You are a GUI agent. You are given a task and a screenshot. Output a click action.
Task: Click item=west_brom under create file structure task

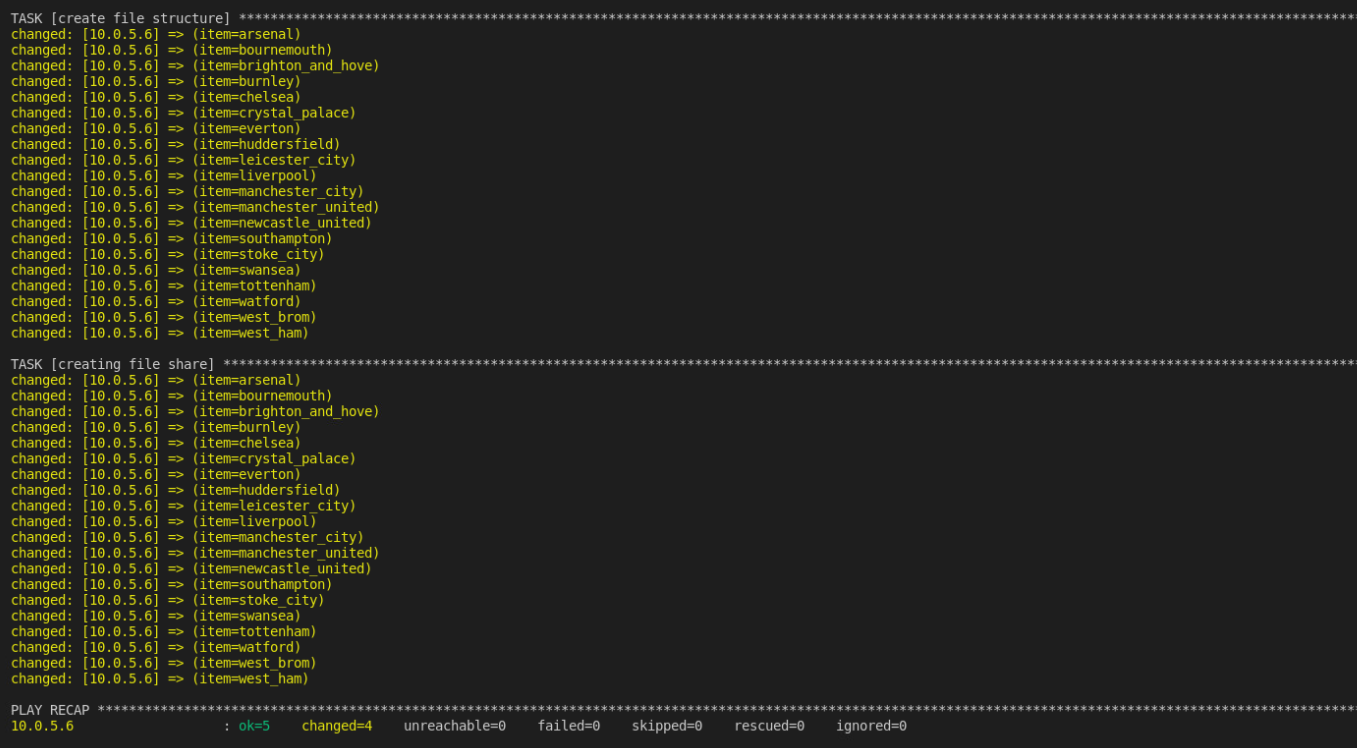[254, 317]
